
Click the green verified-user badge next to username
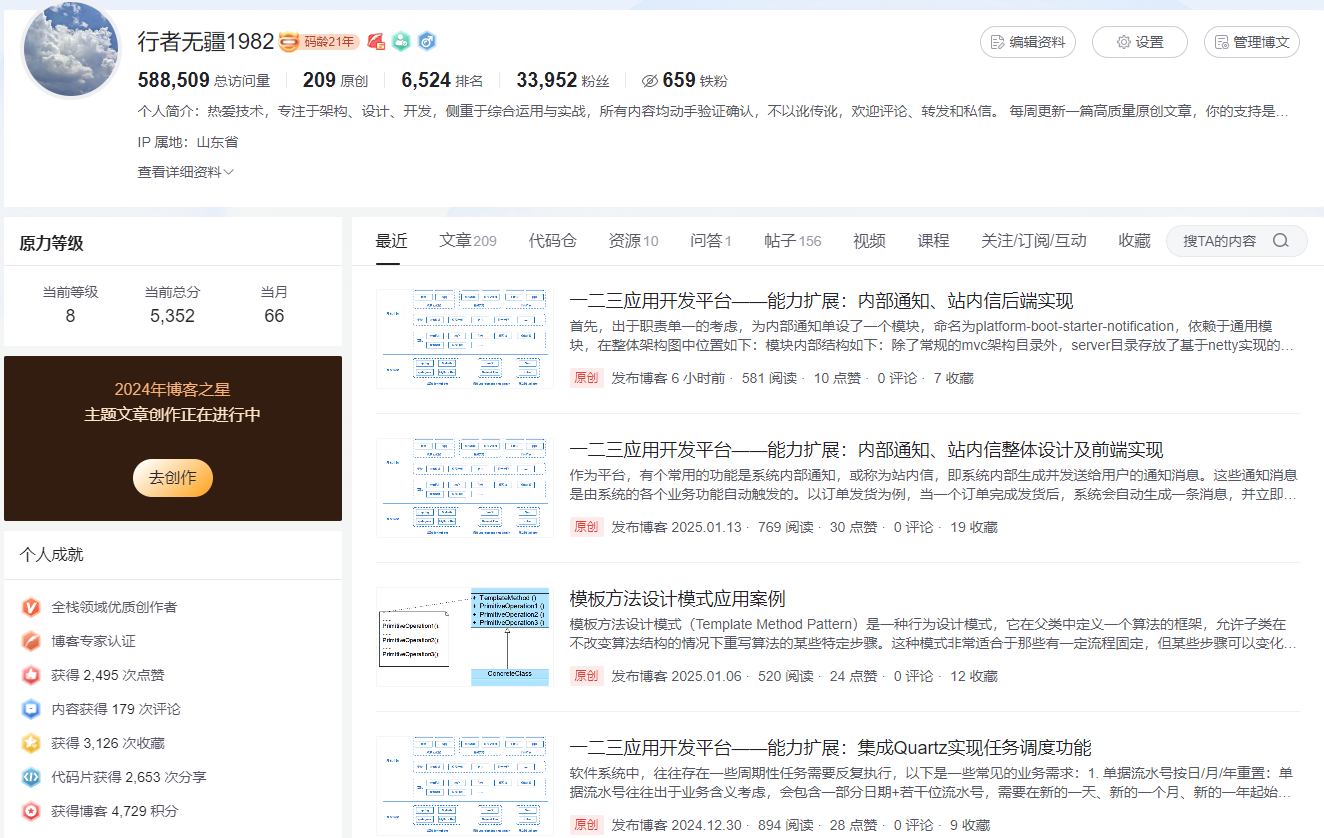[401, 41]
